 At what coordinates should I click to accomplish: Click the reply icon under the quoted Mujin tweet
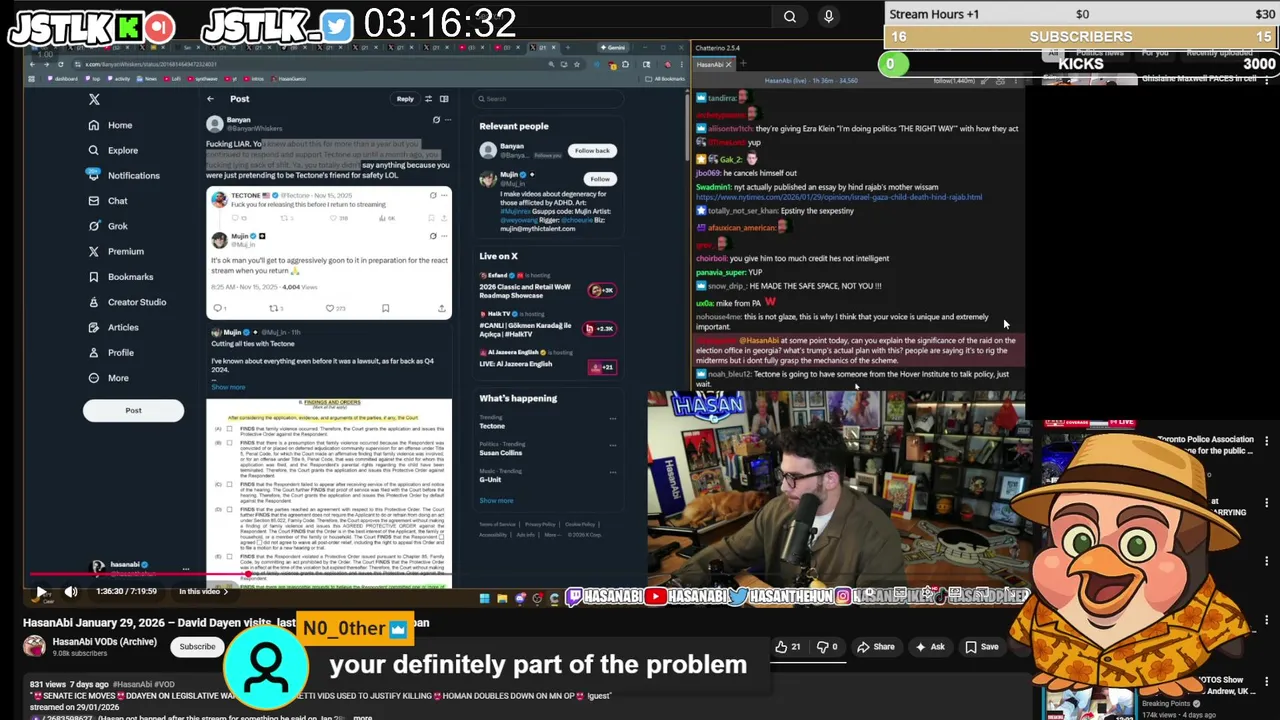pos(217,308)
